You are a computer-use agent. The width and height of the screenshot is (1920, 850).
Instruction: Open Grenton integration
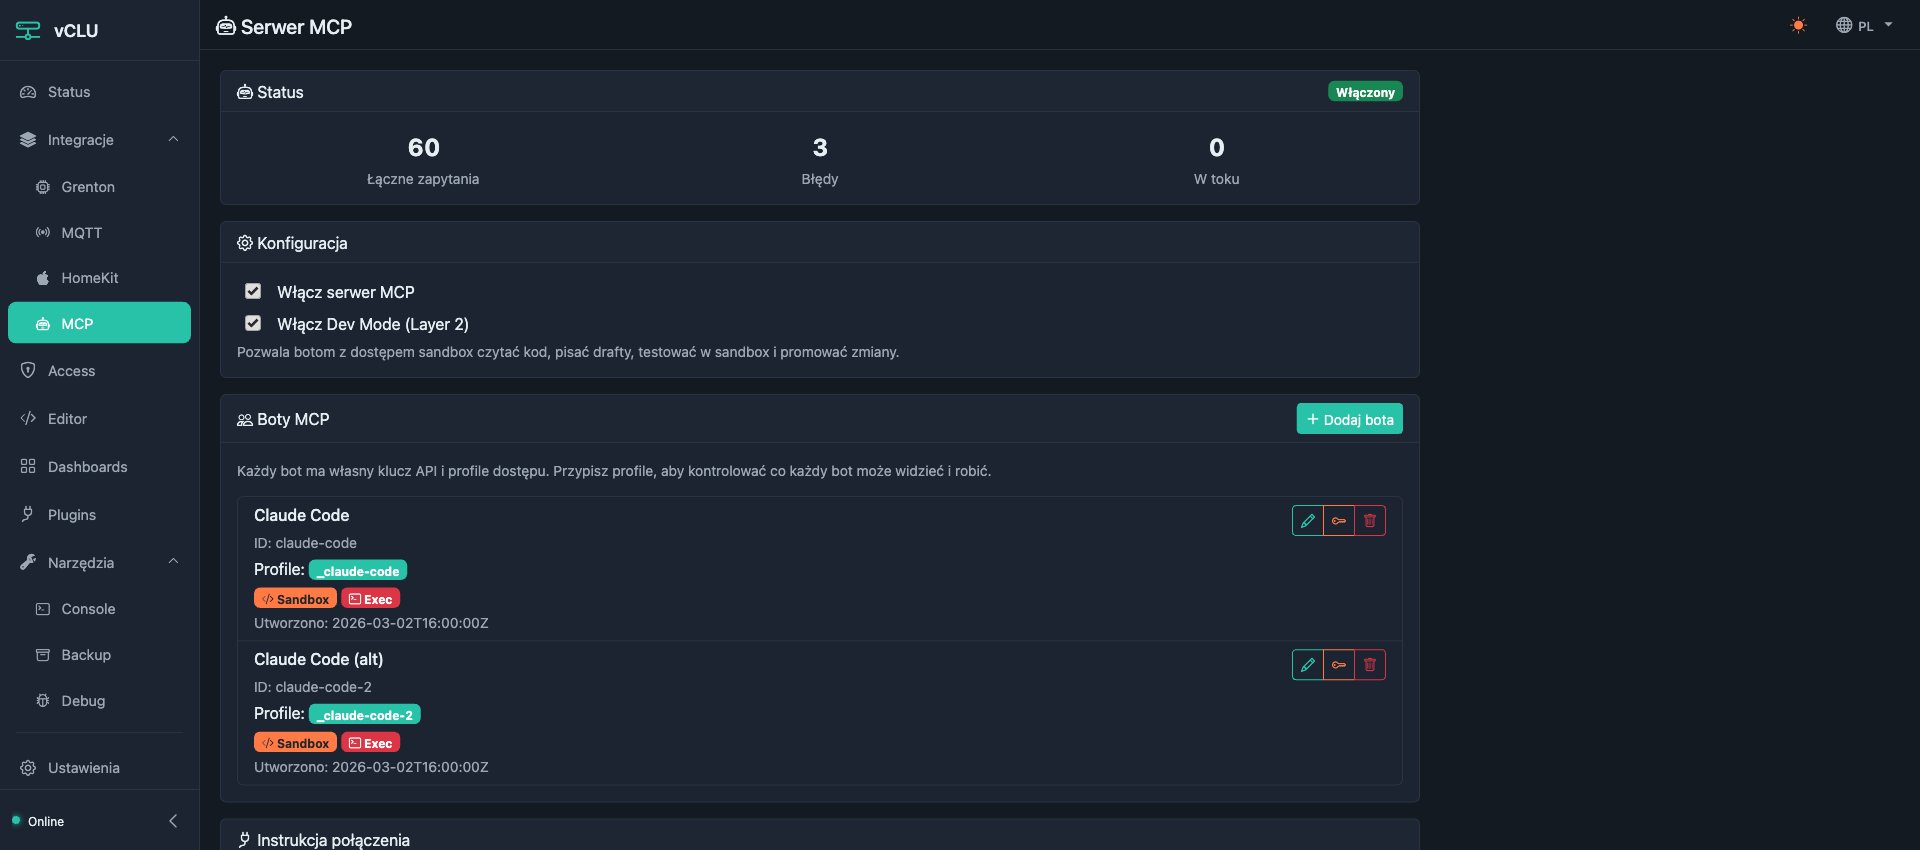coord(99,187)
